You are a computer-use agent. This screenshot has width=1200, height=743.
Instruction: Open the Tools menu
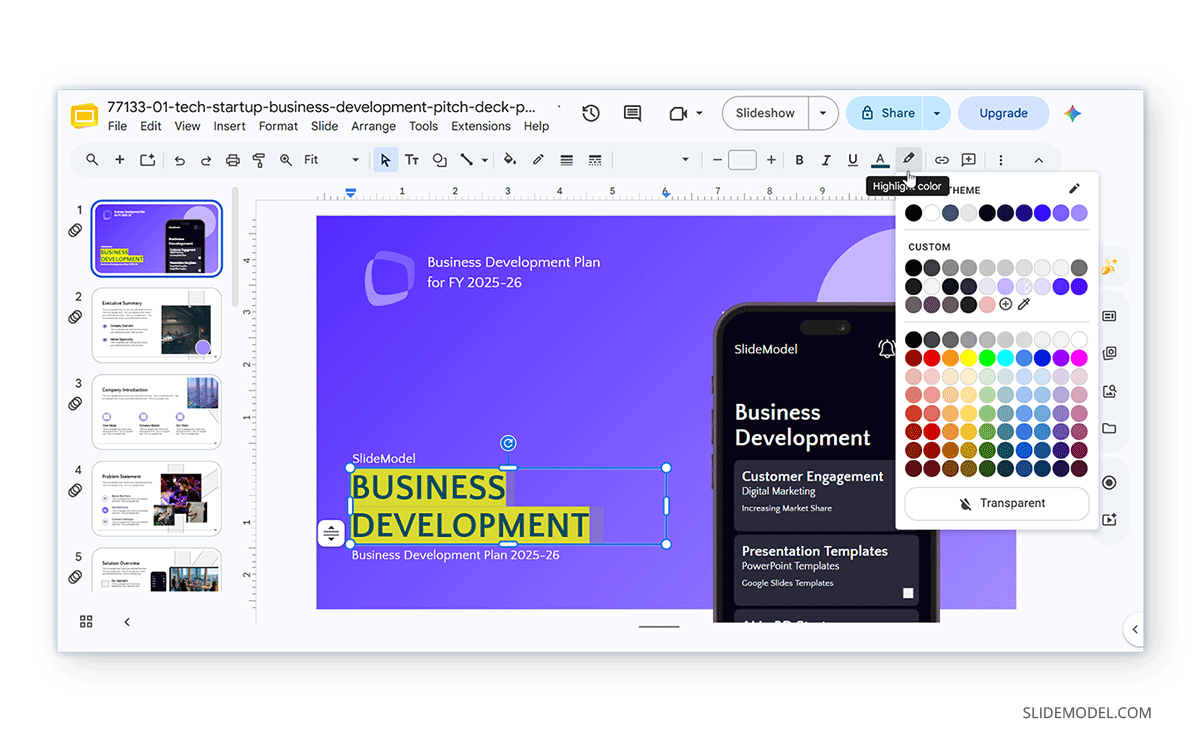click(x=423, y=126)
